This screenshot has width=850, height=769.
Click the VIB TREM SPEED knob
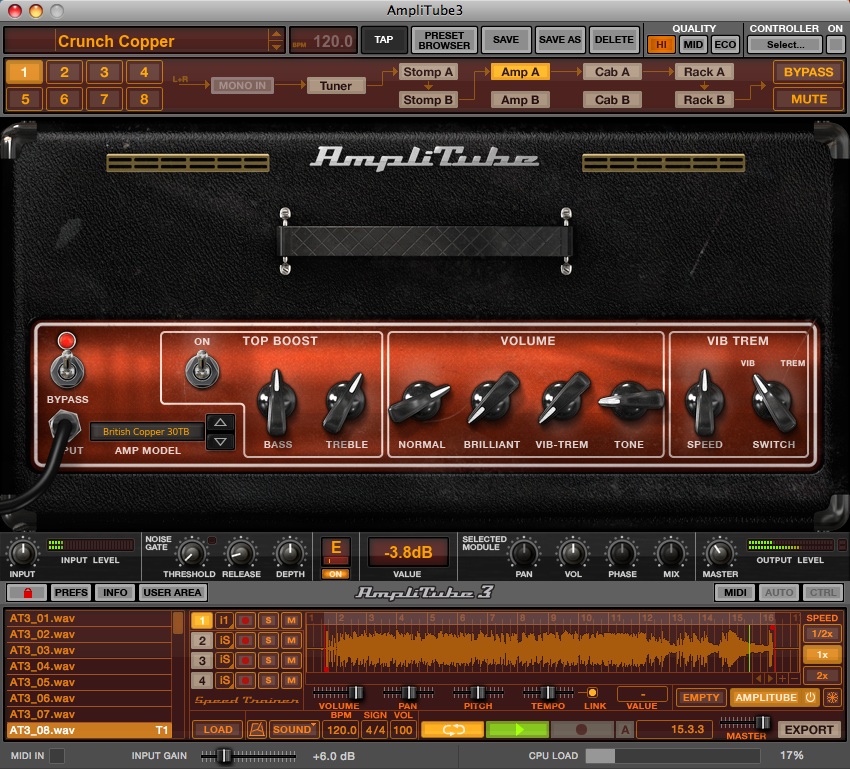click(704, 403)
